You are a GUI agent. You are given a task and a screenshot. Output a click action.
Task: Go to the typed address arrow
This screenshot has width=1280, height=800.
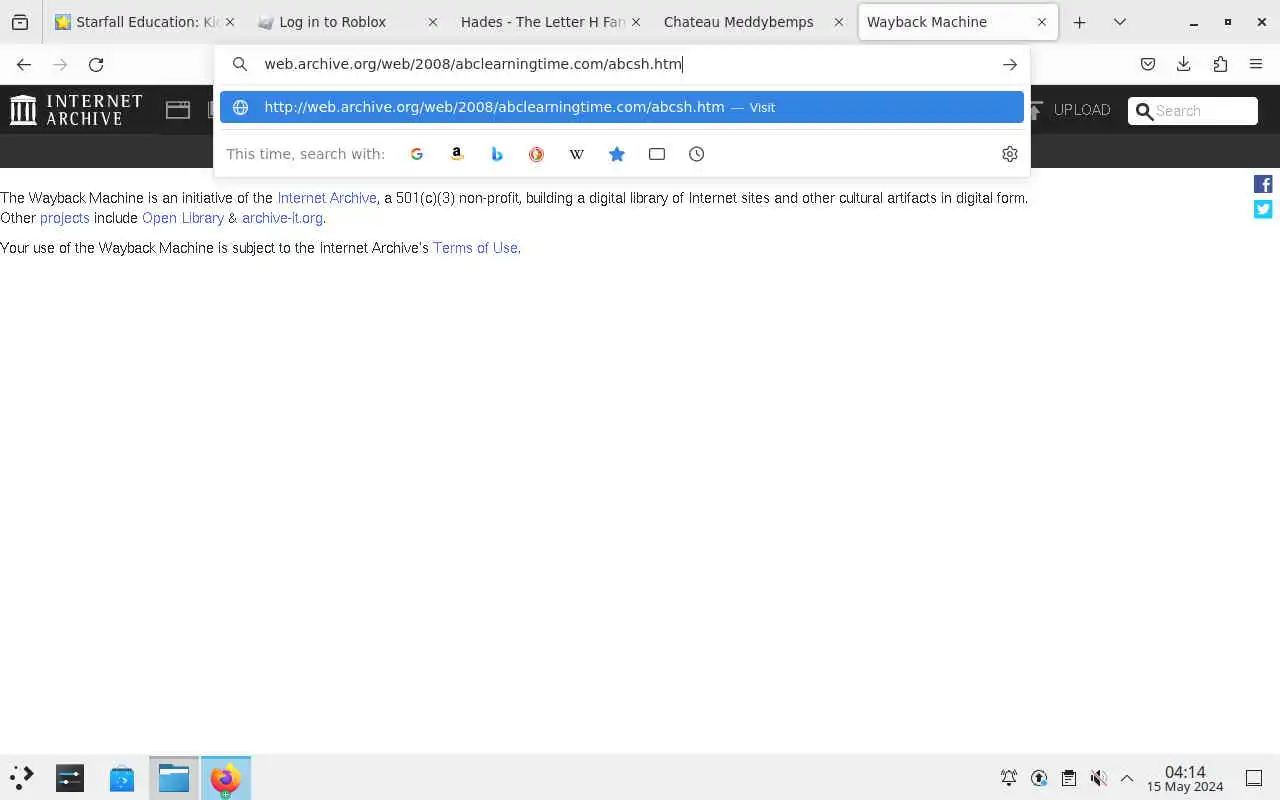1009,64
